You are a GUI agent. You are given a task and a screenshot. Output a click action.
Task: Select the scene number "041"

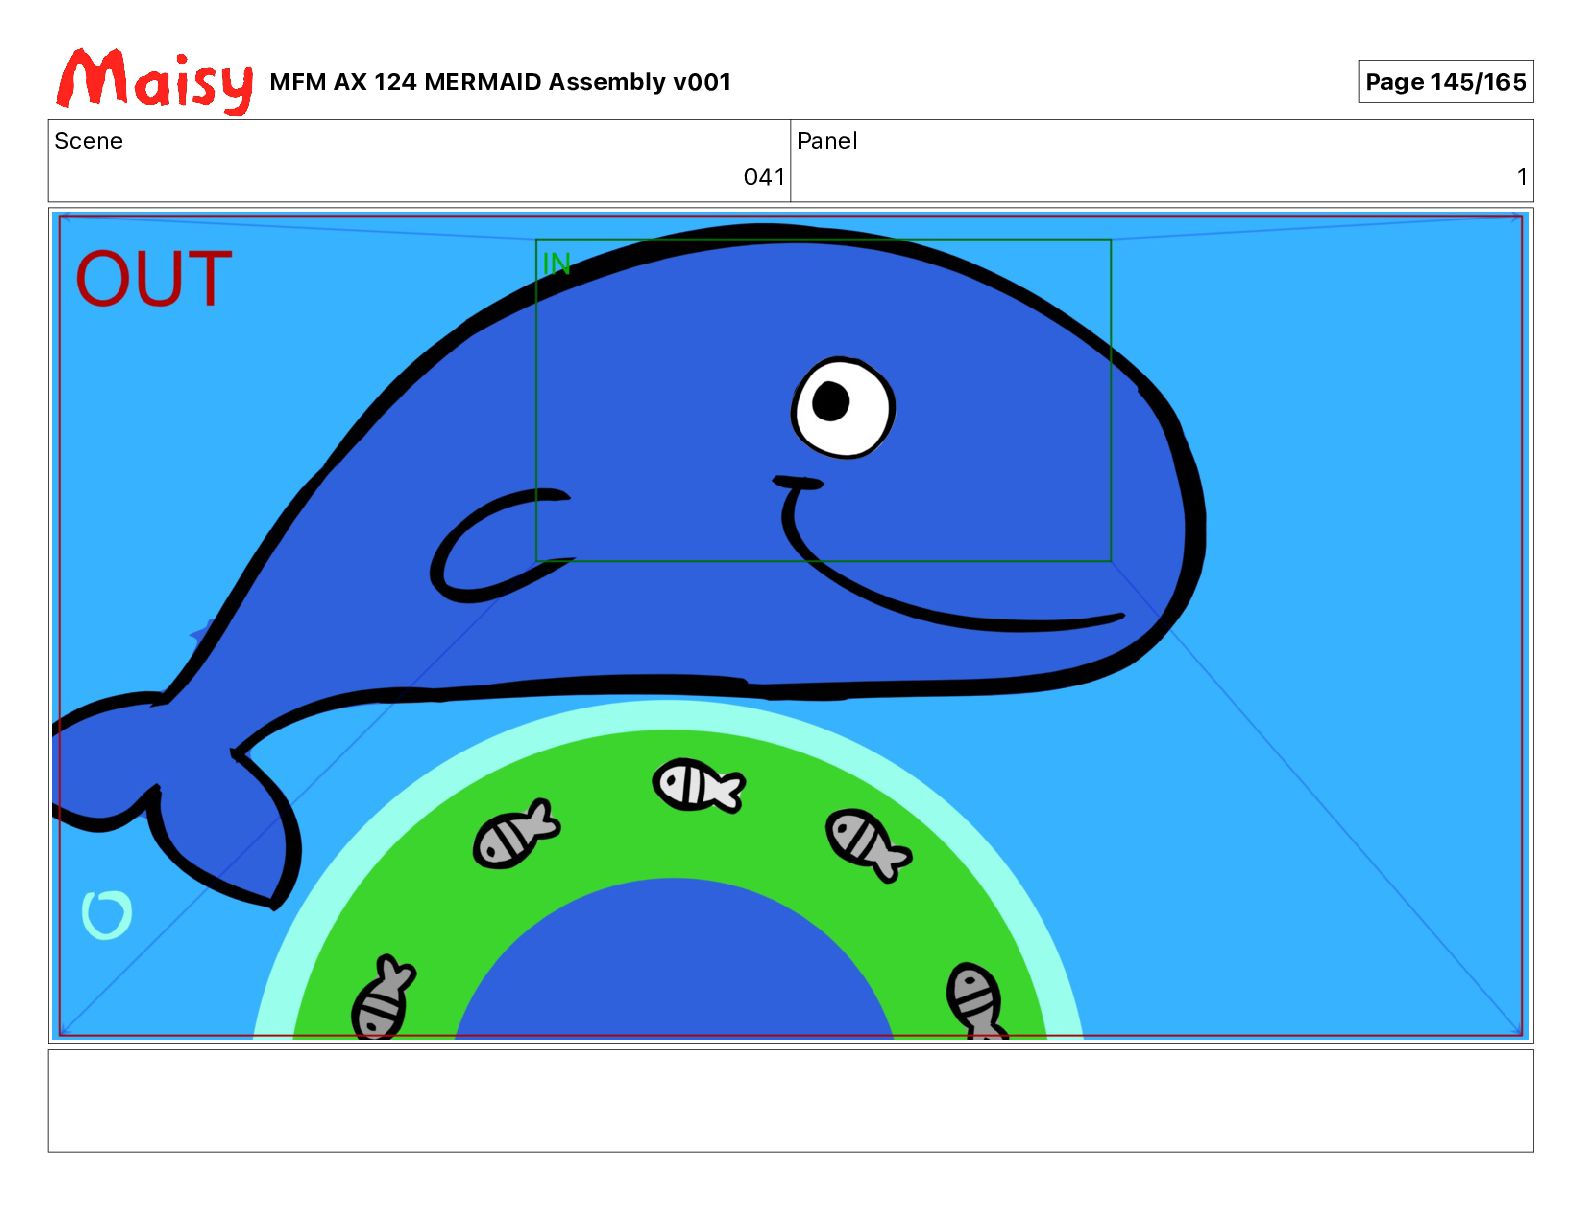(764, 177)
